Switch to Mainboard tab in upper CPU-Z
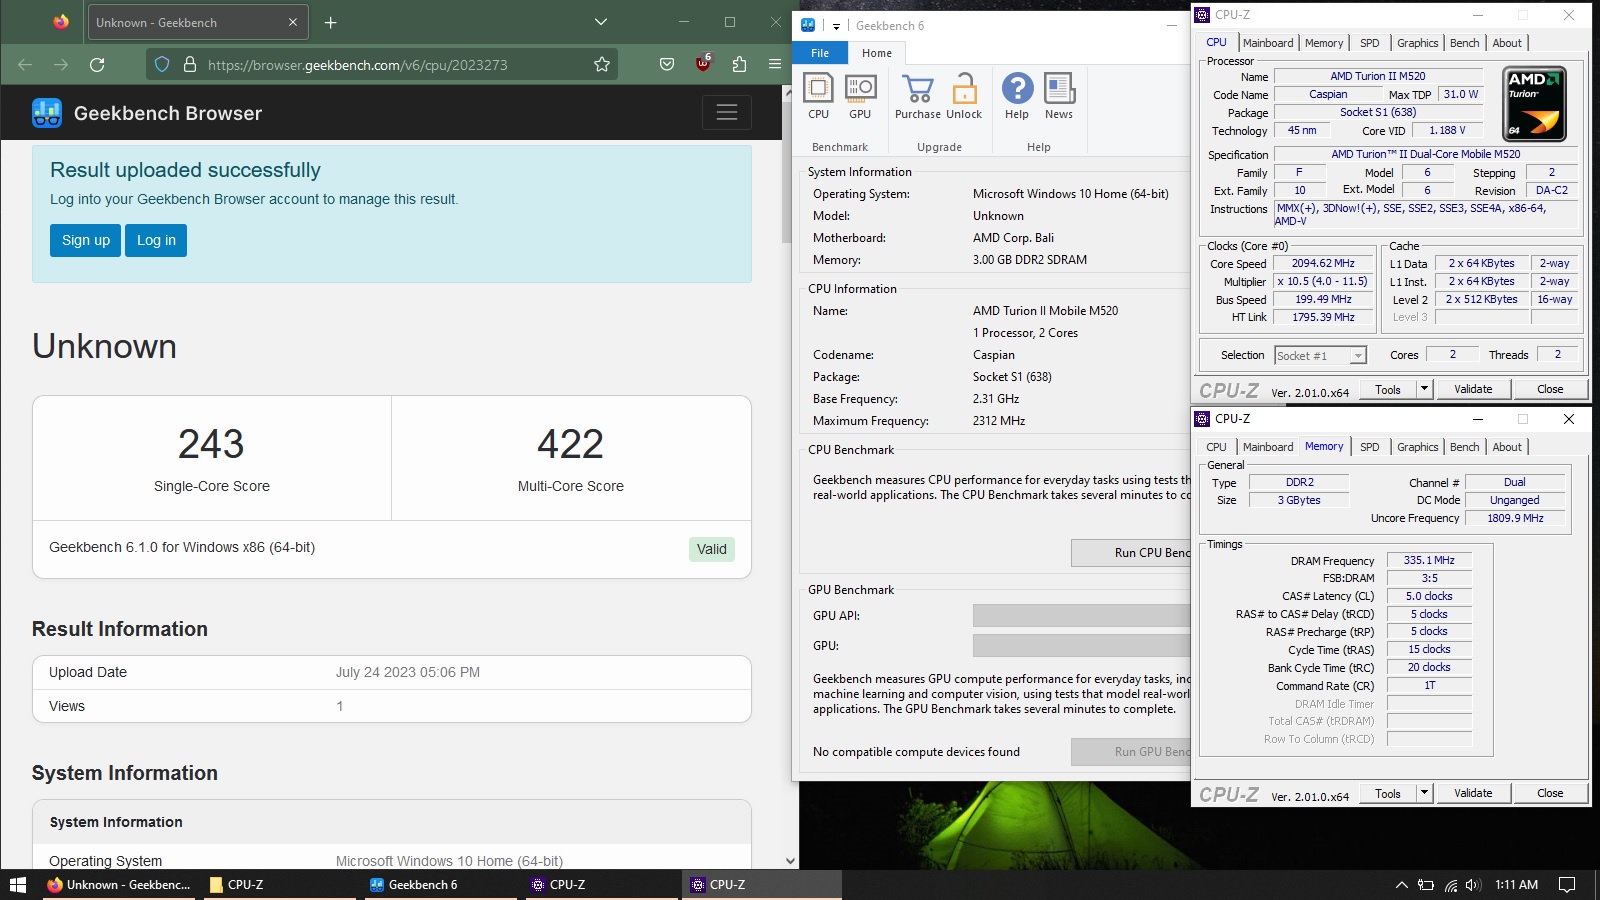The height and width of the screenshot is (900, 1600). point(1268,43)
